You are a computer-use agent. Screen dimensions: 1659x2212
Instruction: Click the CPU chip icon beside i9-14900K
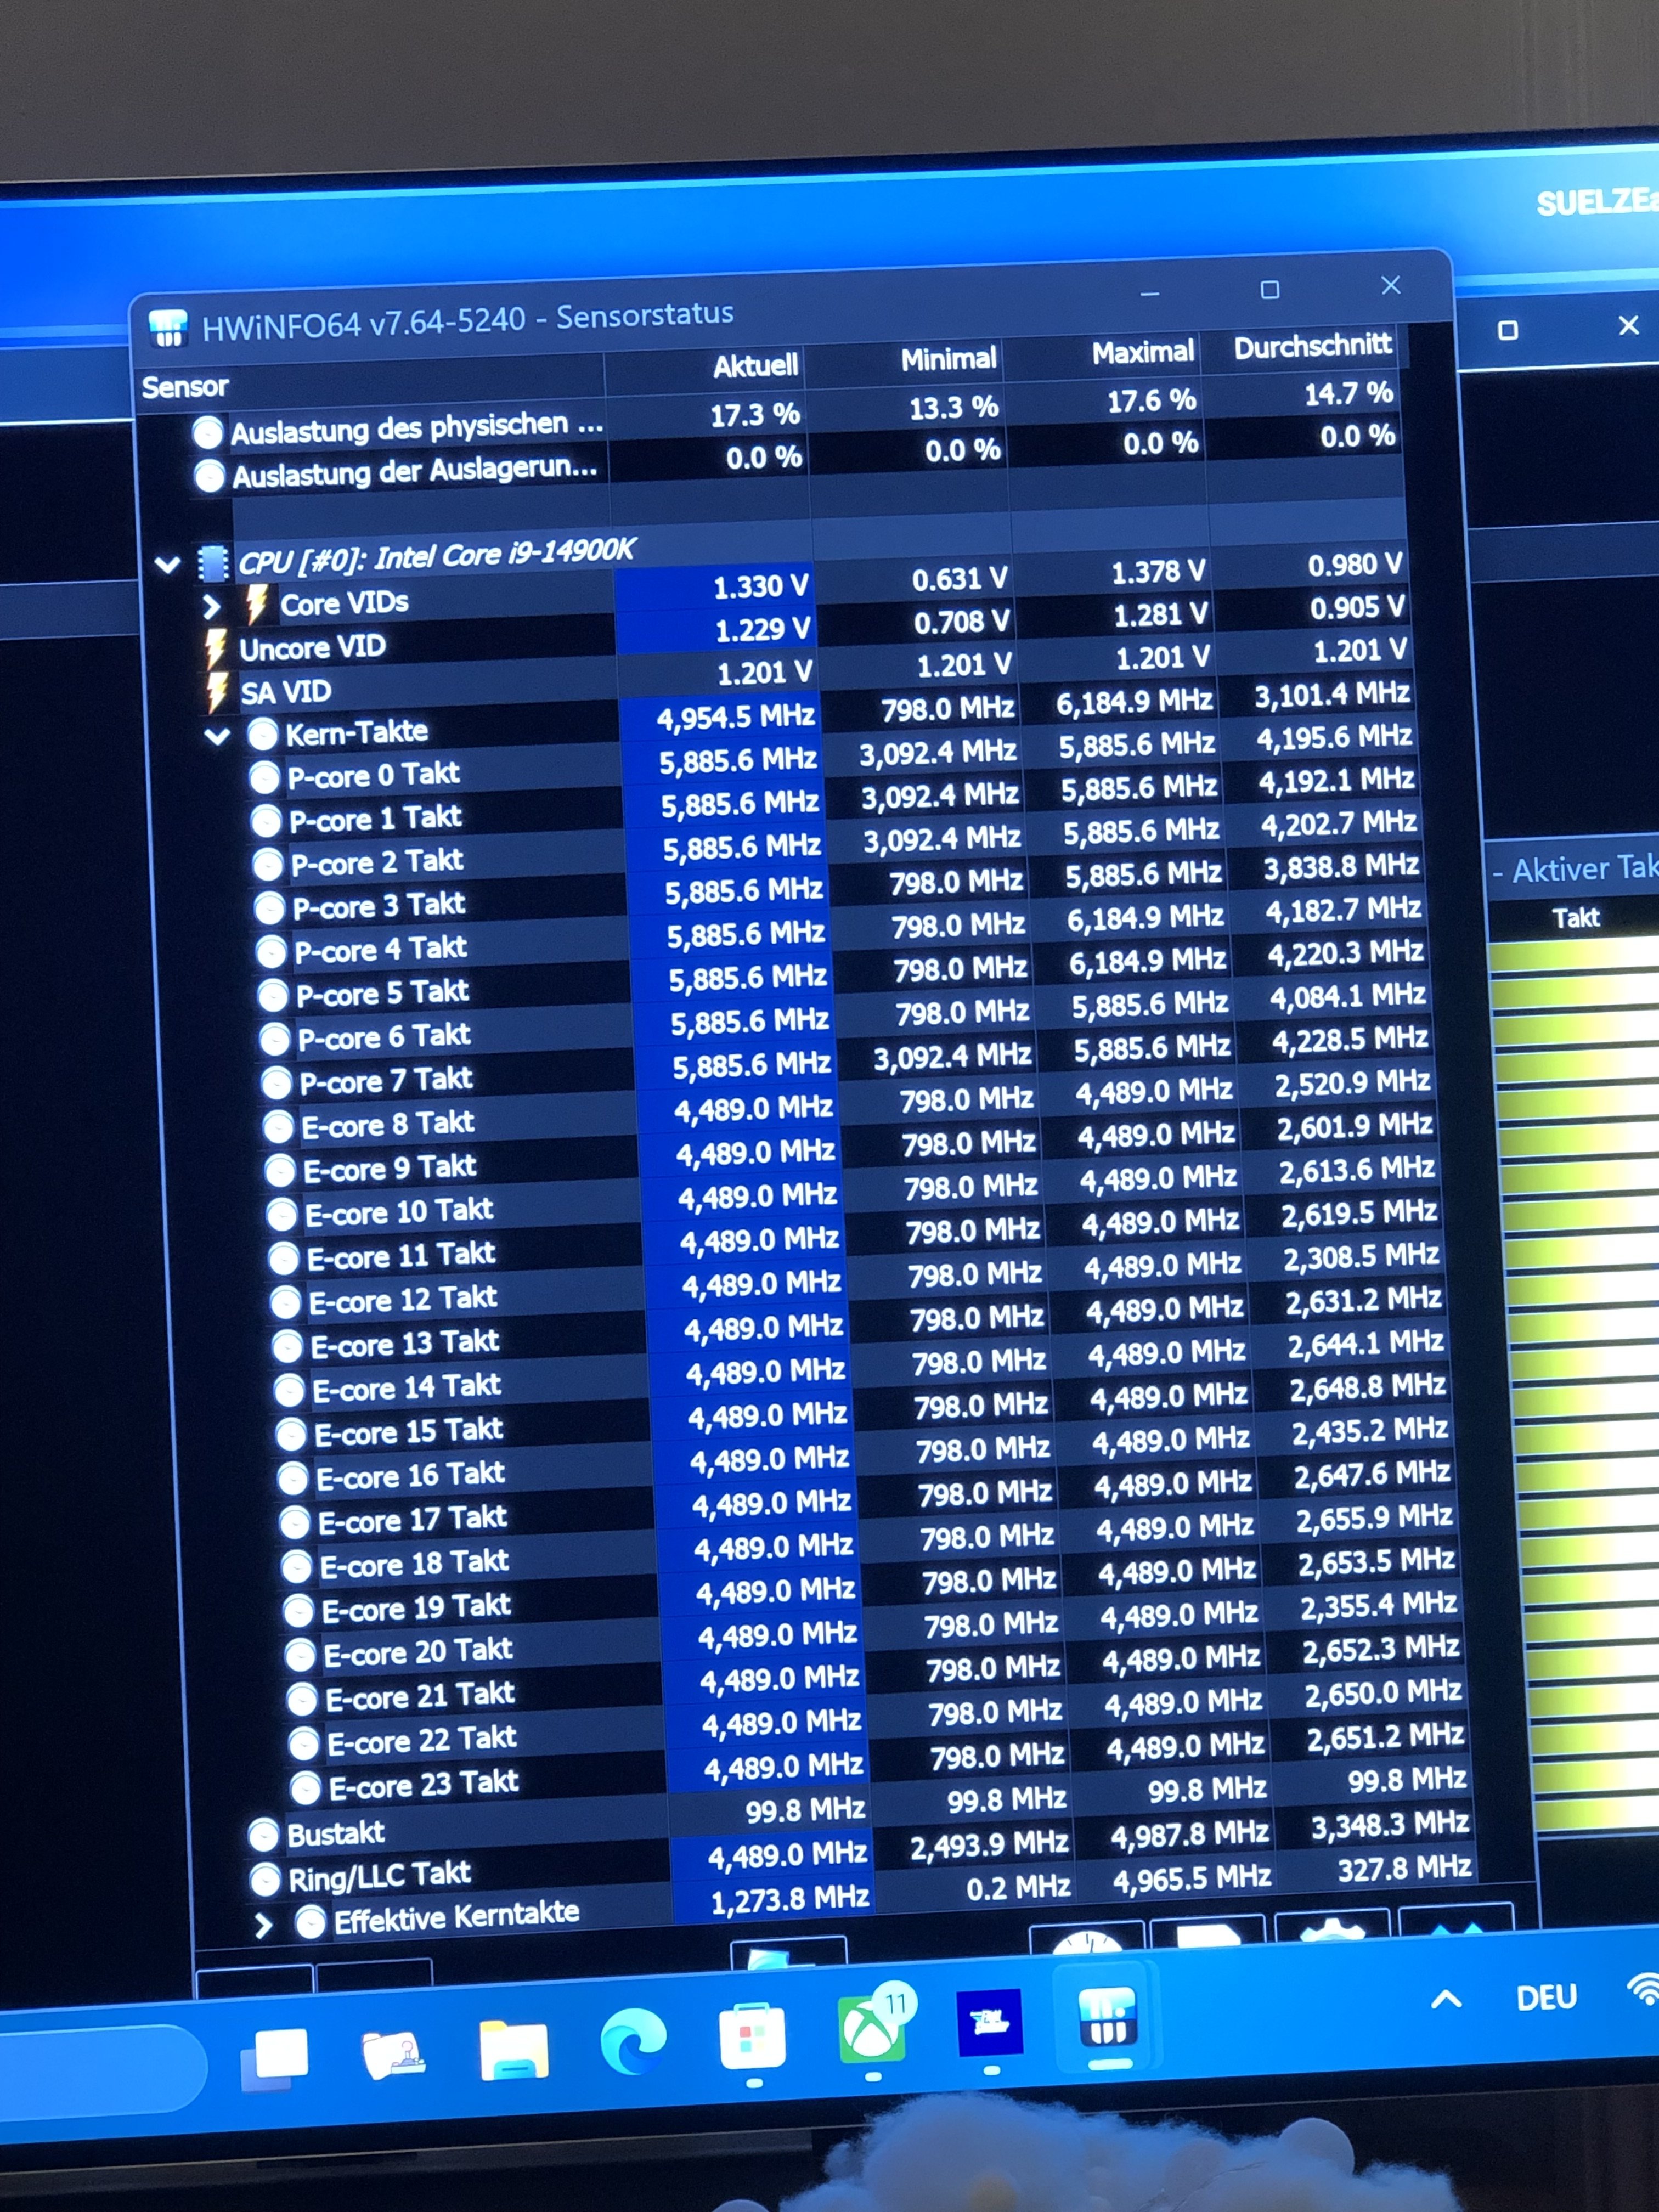213,564
